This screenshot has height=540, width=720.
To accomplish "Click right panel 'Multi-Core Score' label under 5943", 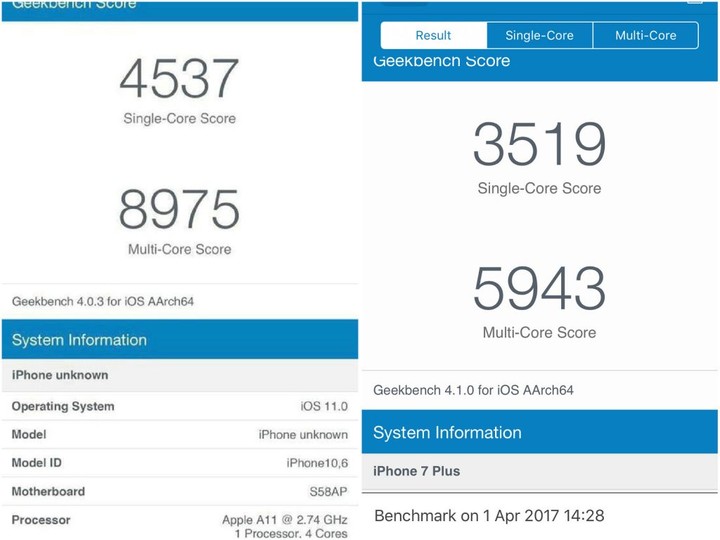I will (540, 332).
